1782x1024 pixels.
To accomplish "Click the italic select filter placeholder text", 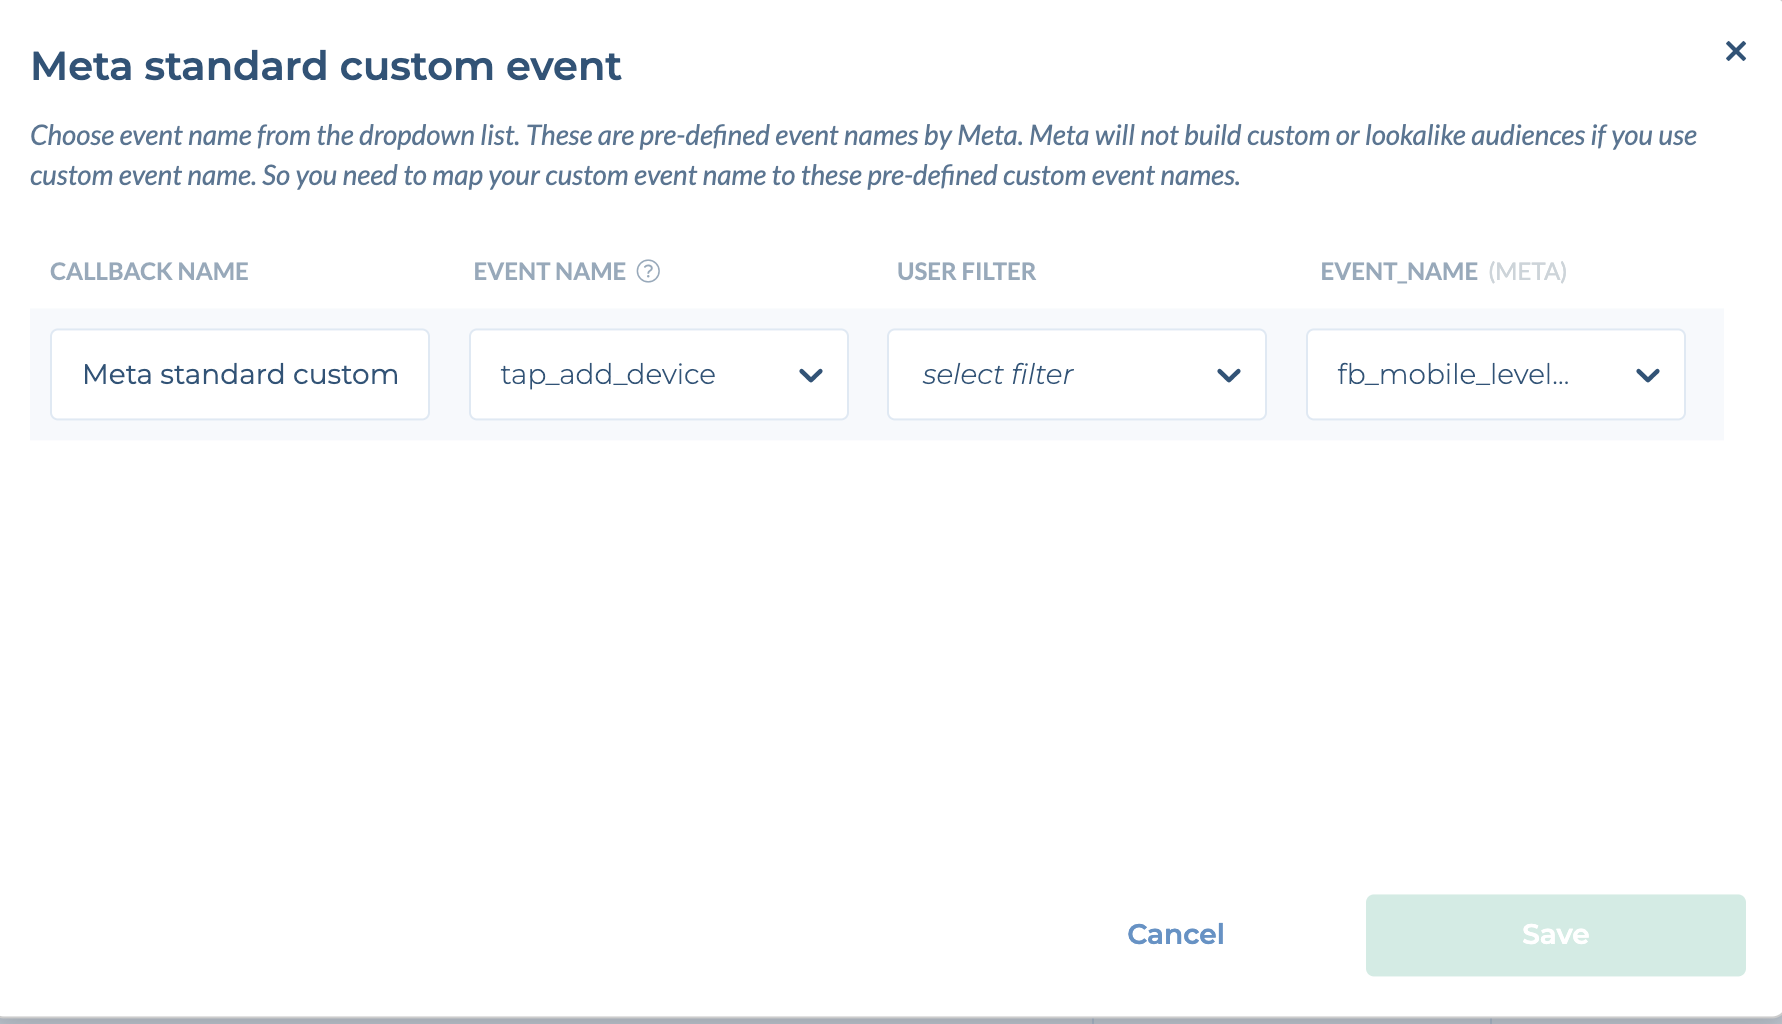I will 997,374.
